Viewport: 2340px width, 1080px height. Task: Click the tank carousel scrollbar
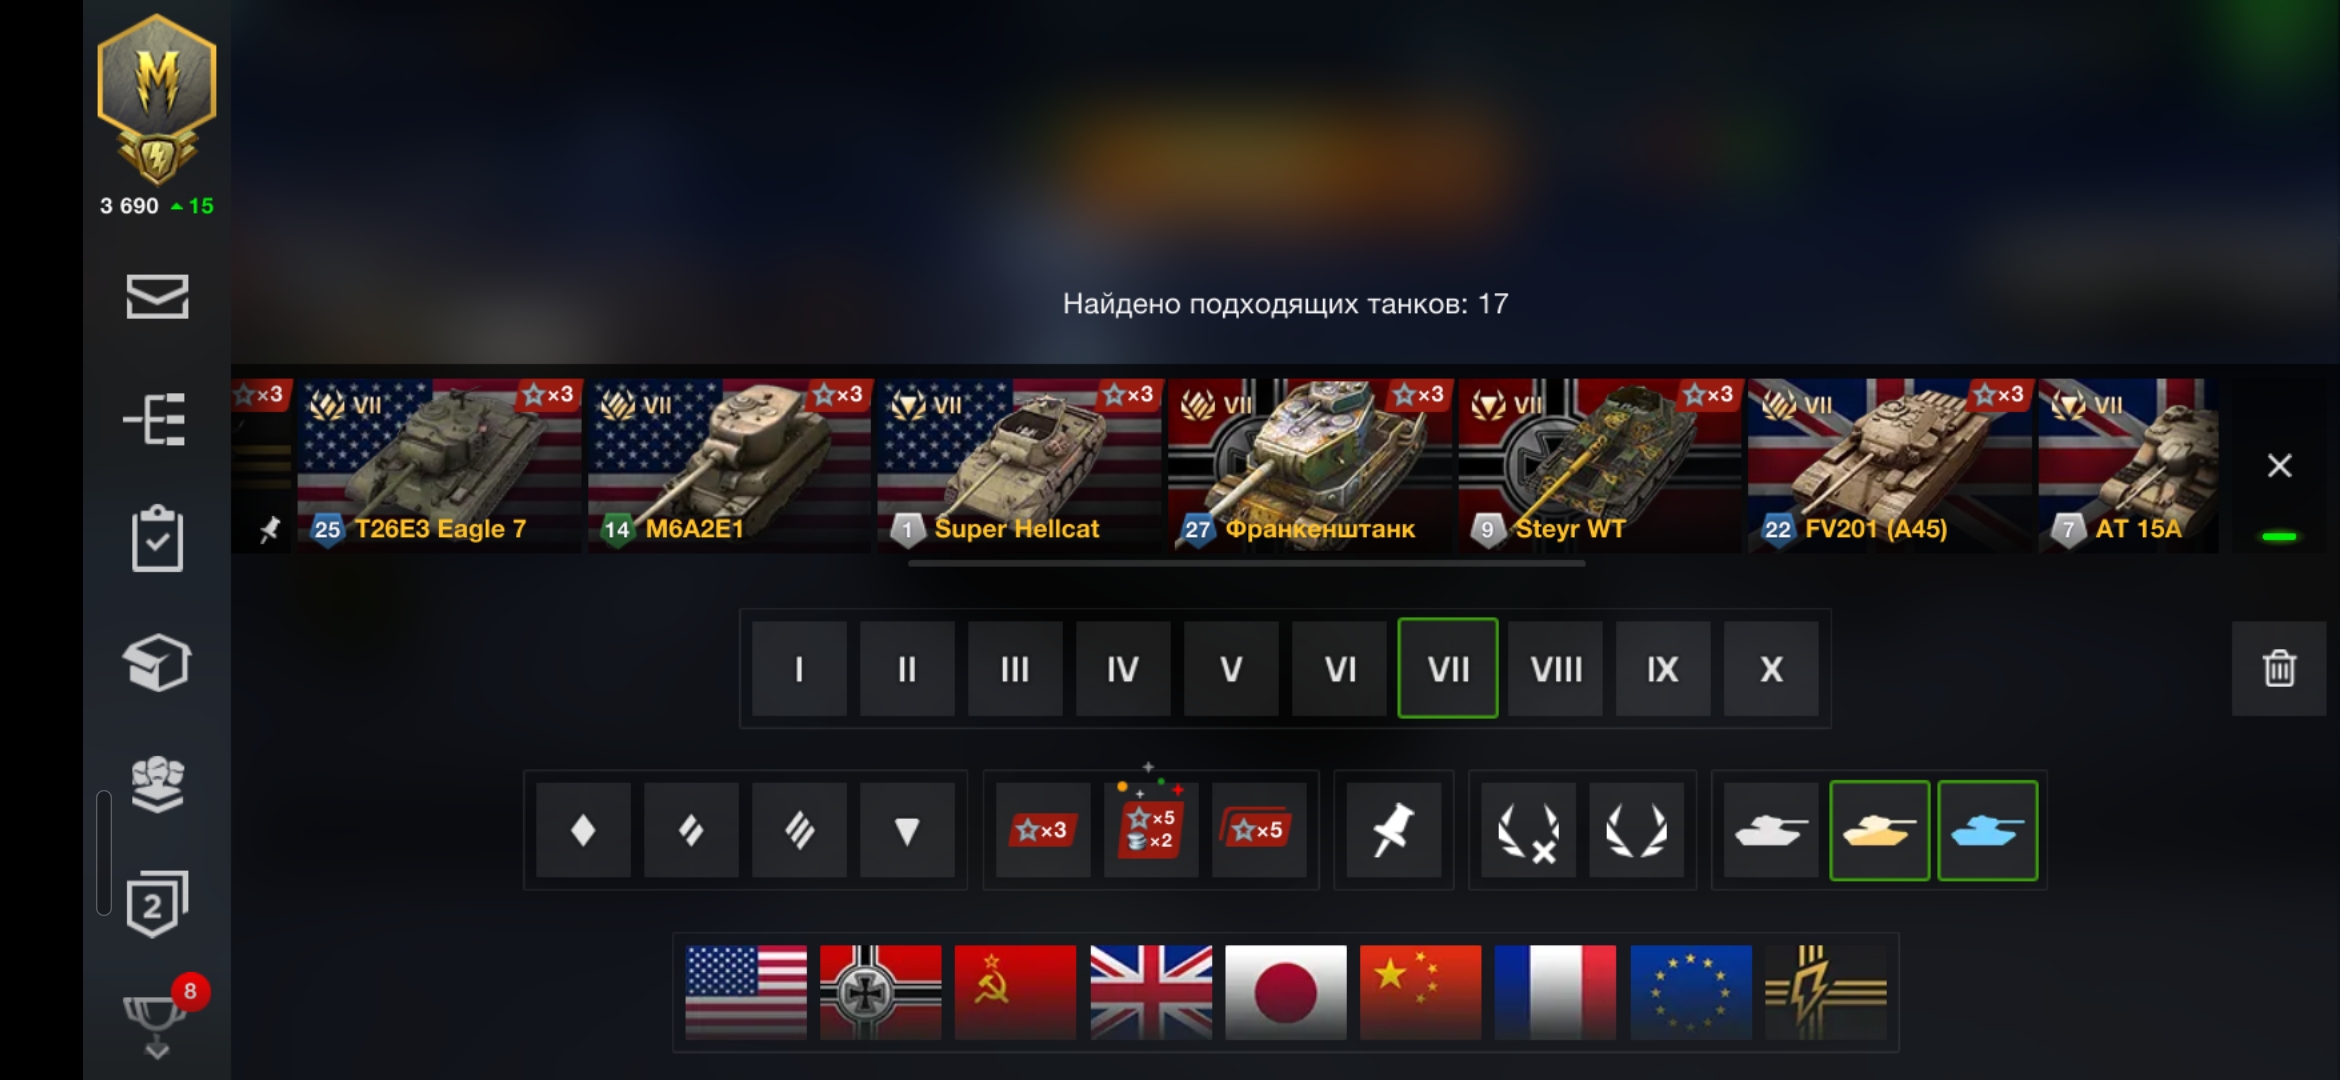[1246, 564]
